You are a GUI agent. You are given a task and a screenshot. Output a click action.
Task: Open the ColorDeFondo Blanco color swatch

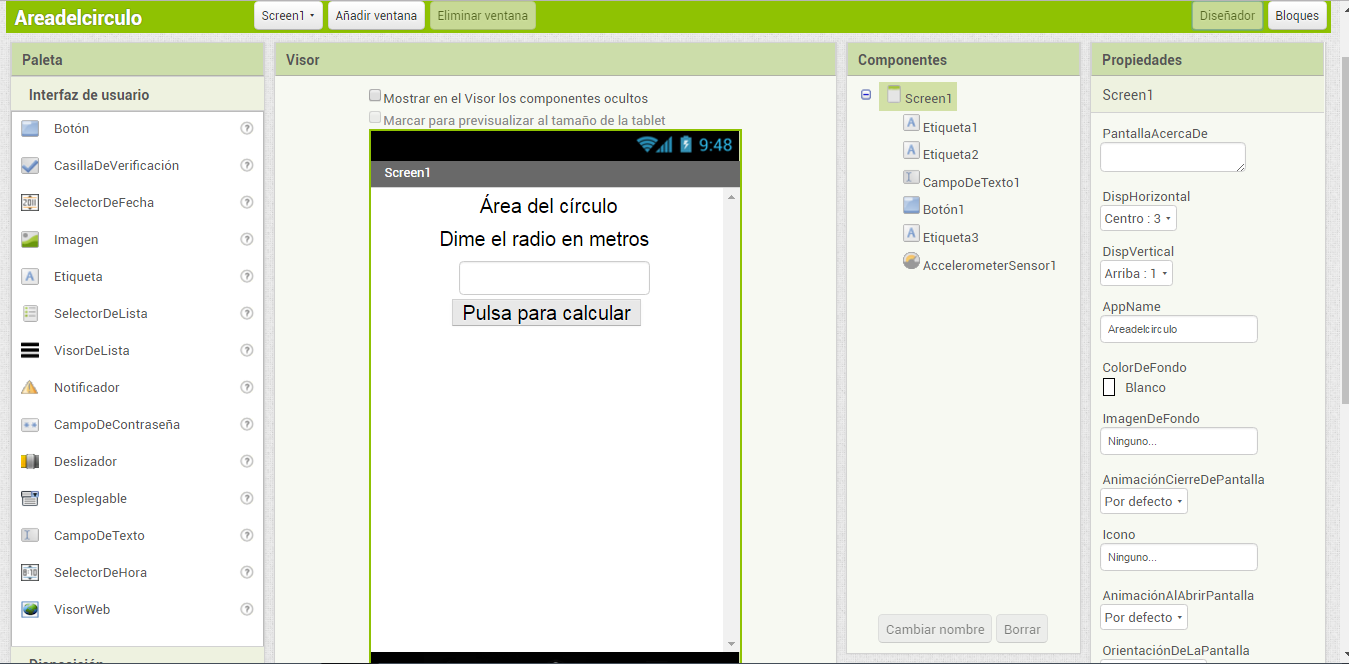[1108, 387]
